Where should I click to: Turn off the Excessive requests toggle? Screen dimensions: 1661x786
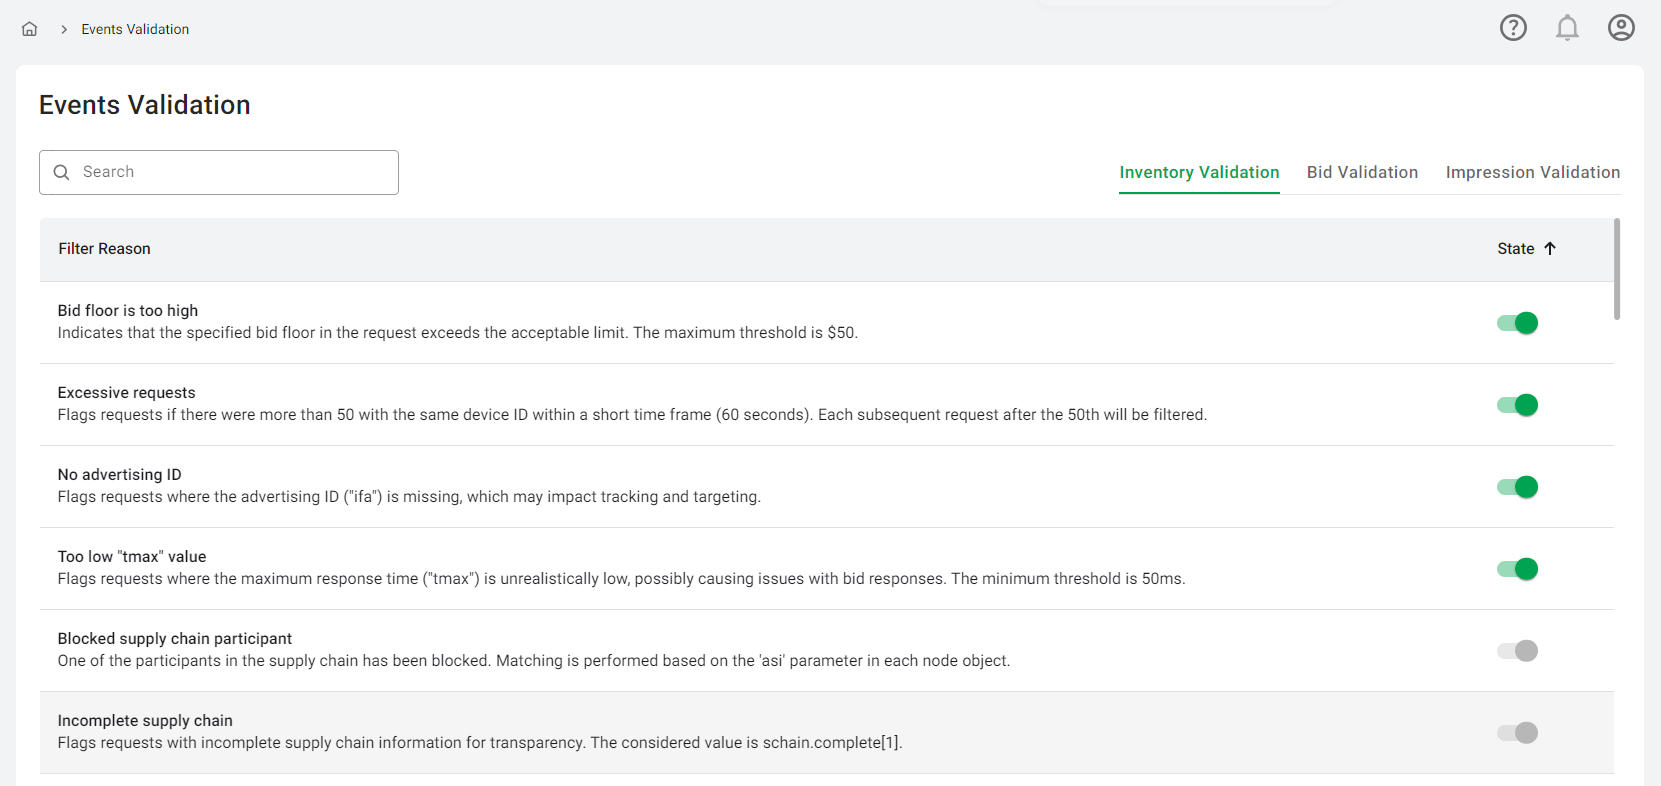click(x=1517, y=405)
